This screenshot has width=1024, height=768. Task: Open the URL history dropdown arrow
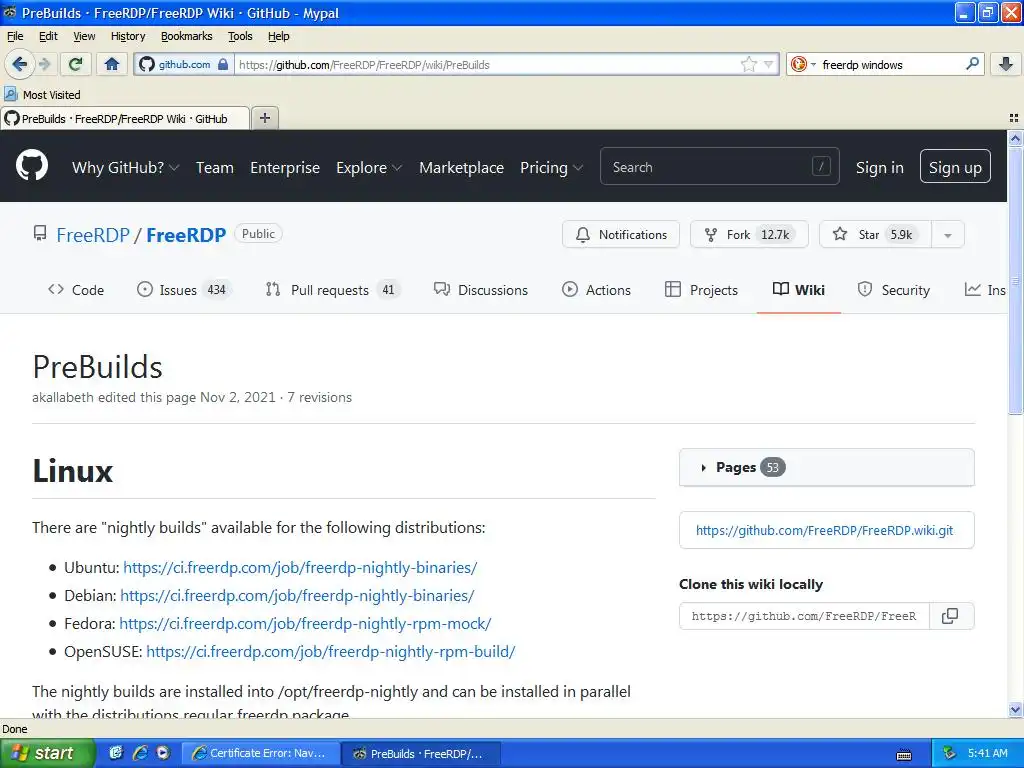point(769,64)
